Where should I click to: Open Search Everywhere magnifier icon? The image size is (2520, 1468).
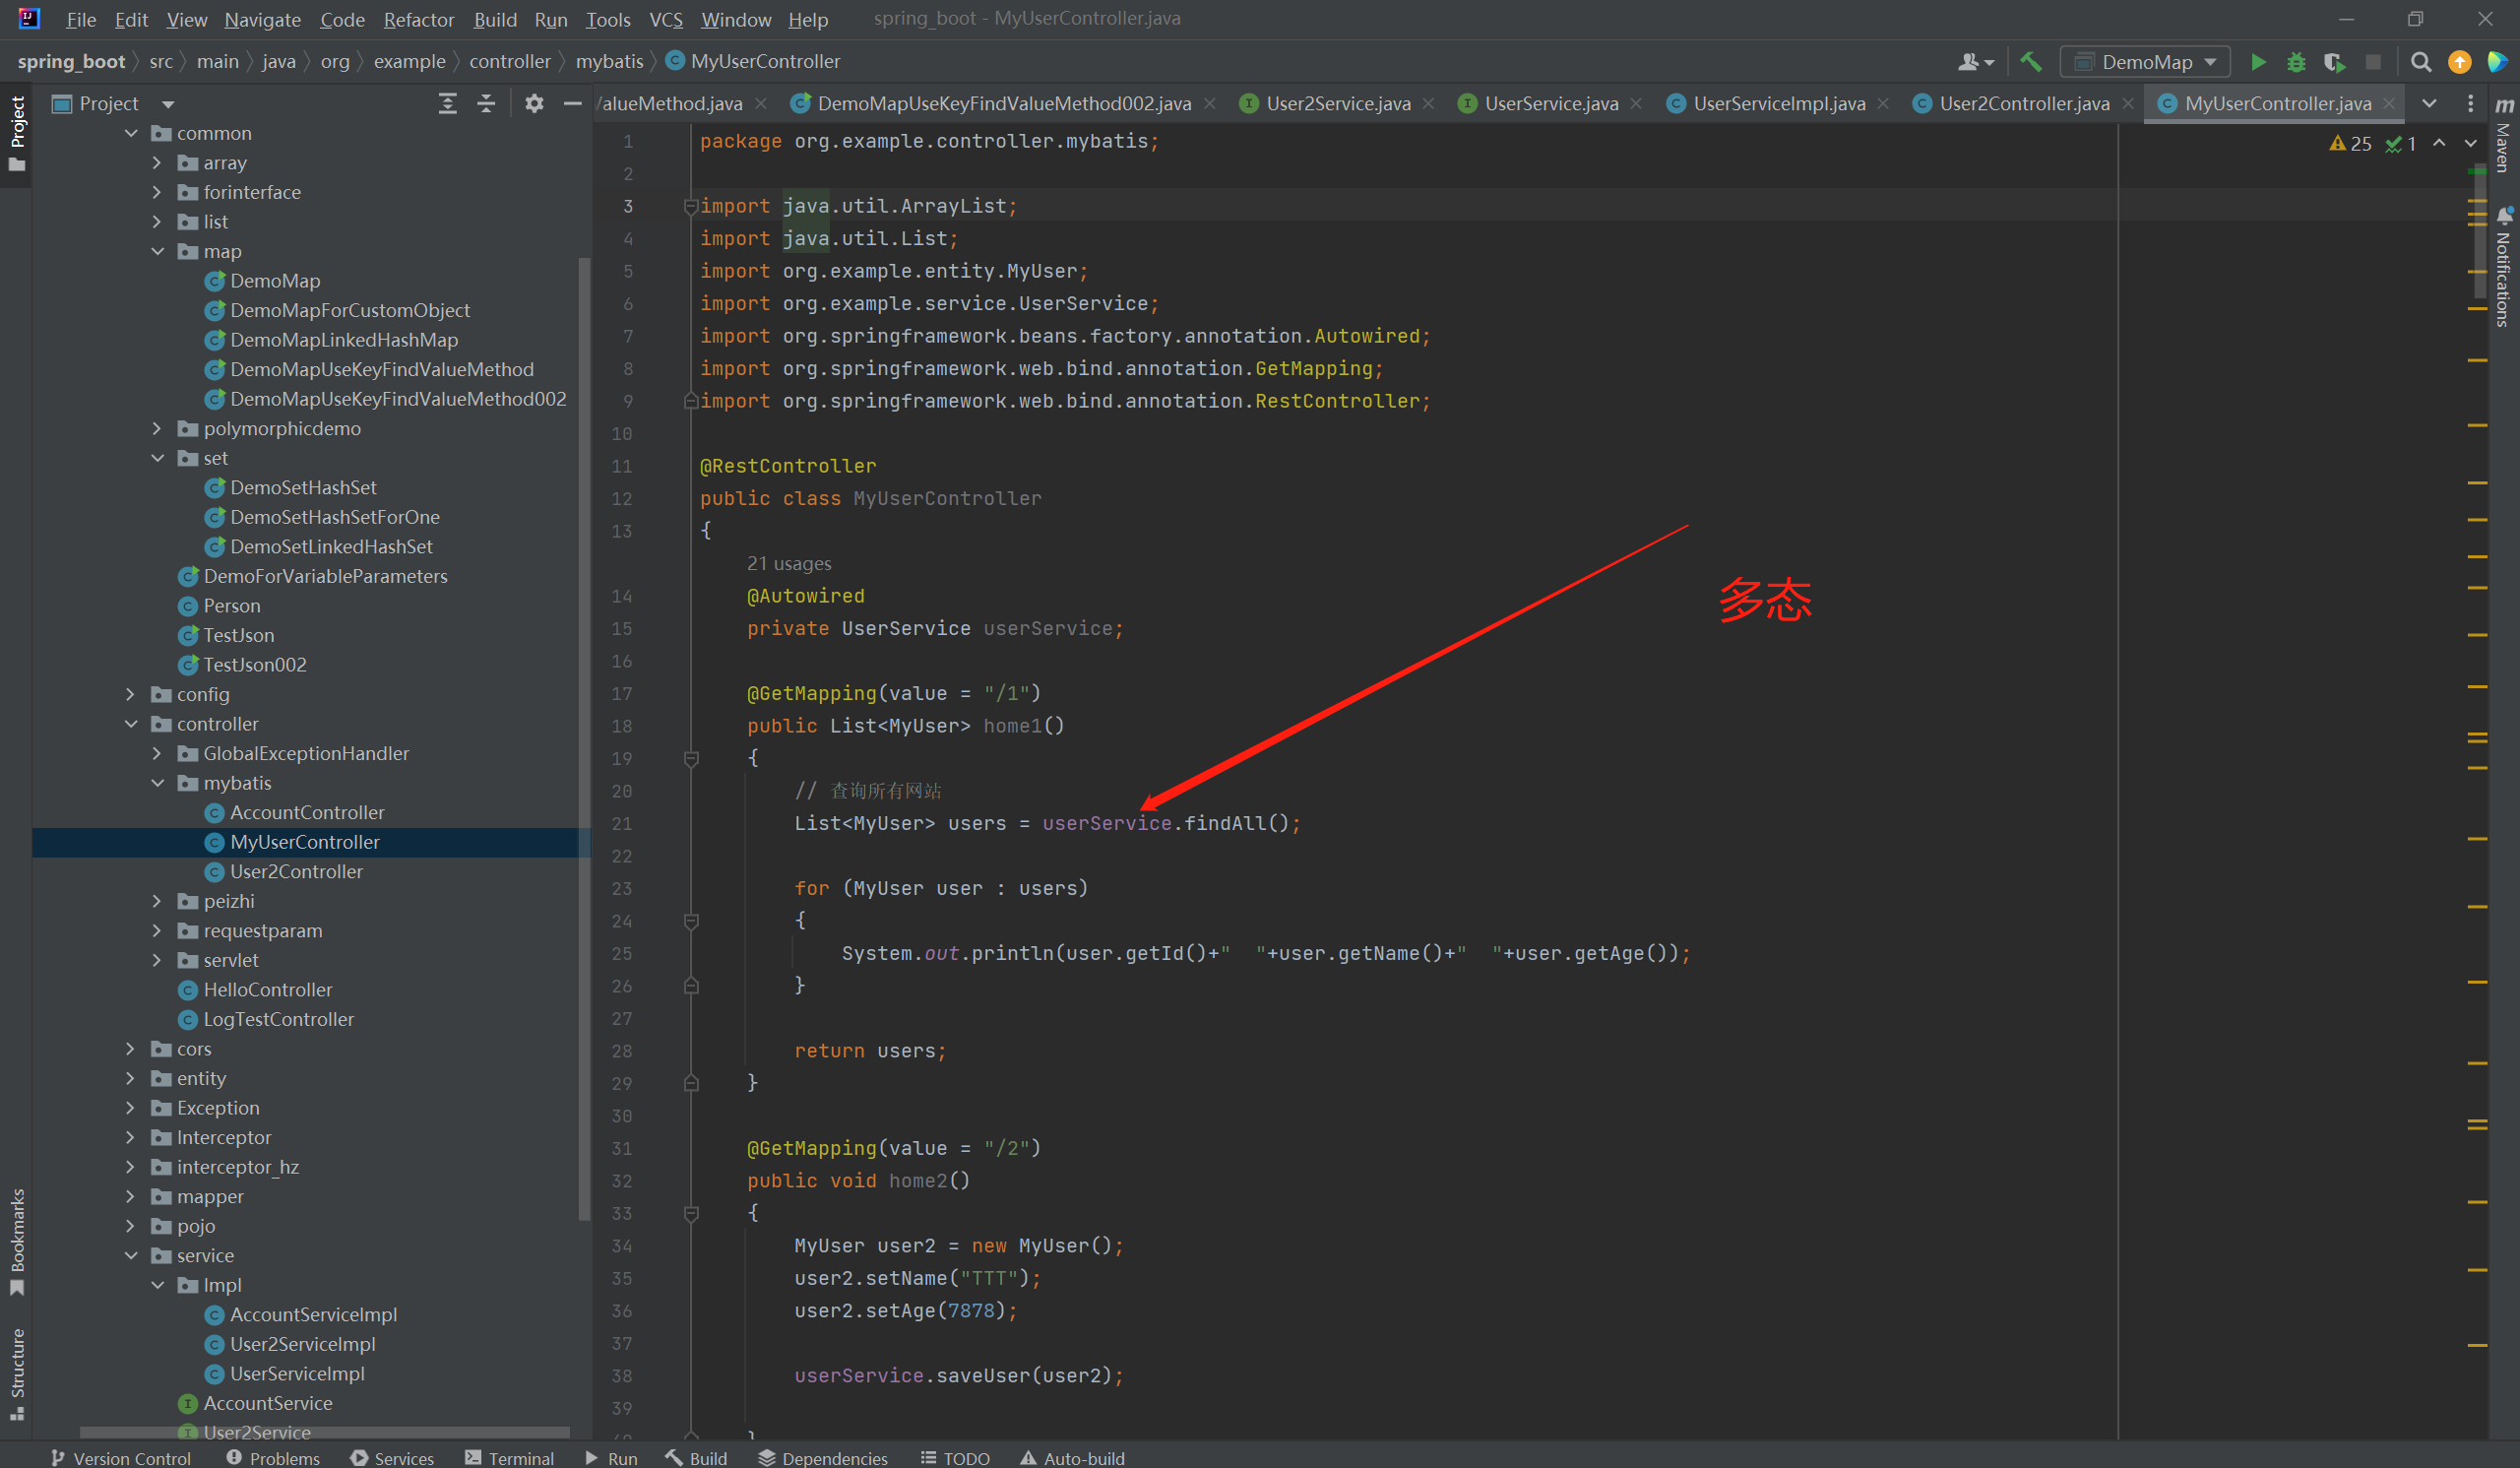[2420, 62]
